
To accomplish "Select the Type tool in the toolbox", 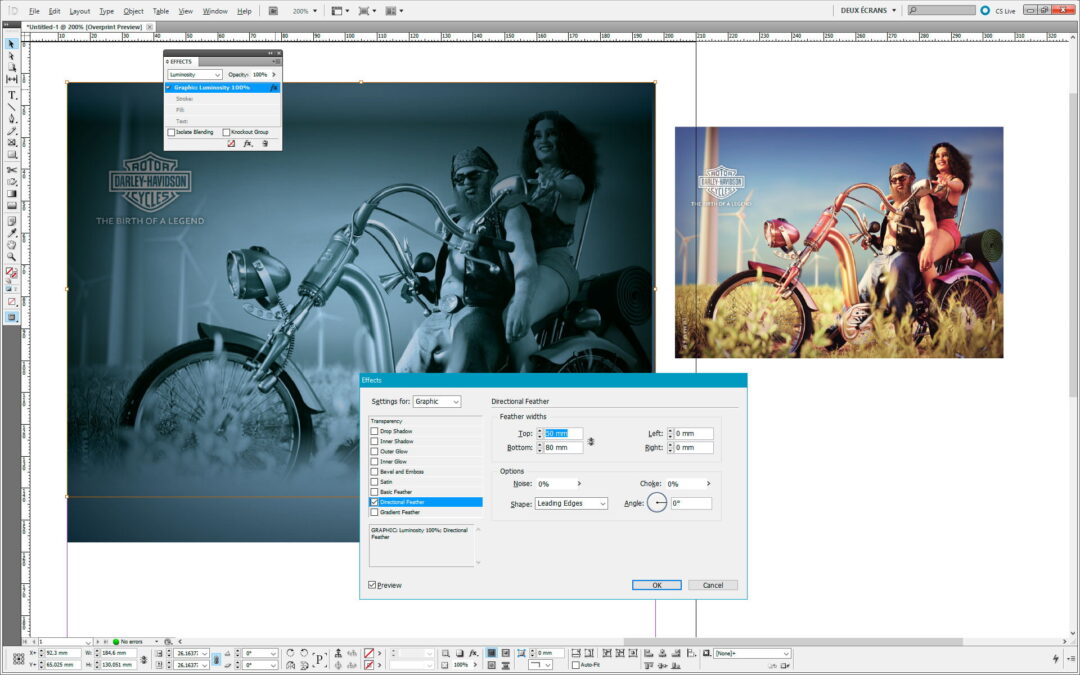I will 12,95.
